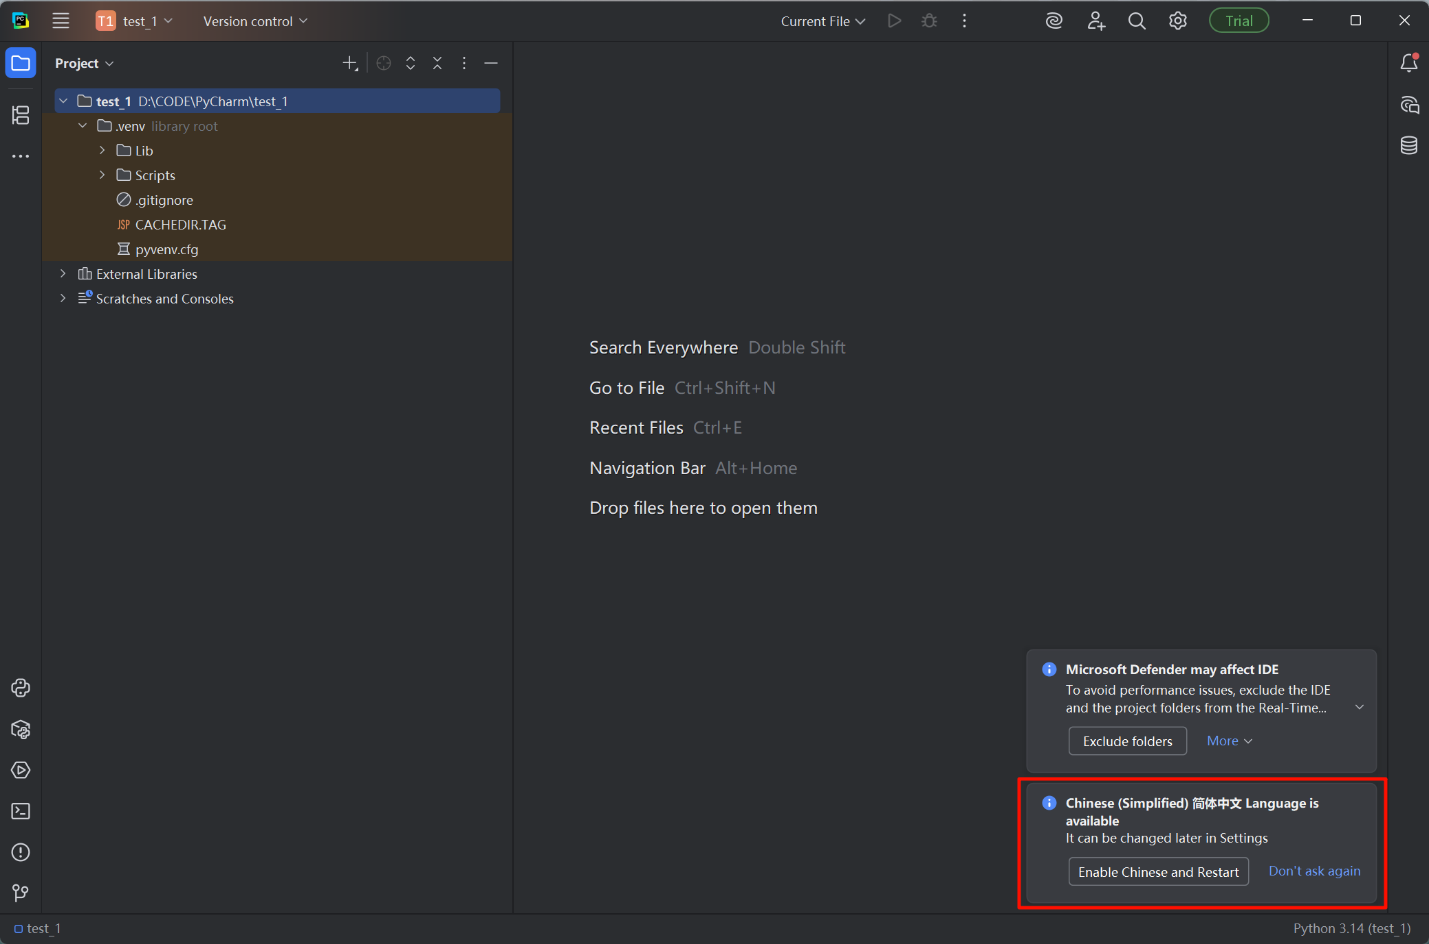Open the main hamburger menu
Image resolution: width=1429 pixels, height=944 pixels.
point(61,21)
